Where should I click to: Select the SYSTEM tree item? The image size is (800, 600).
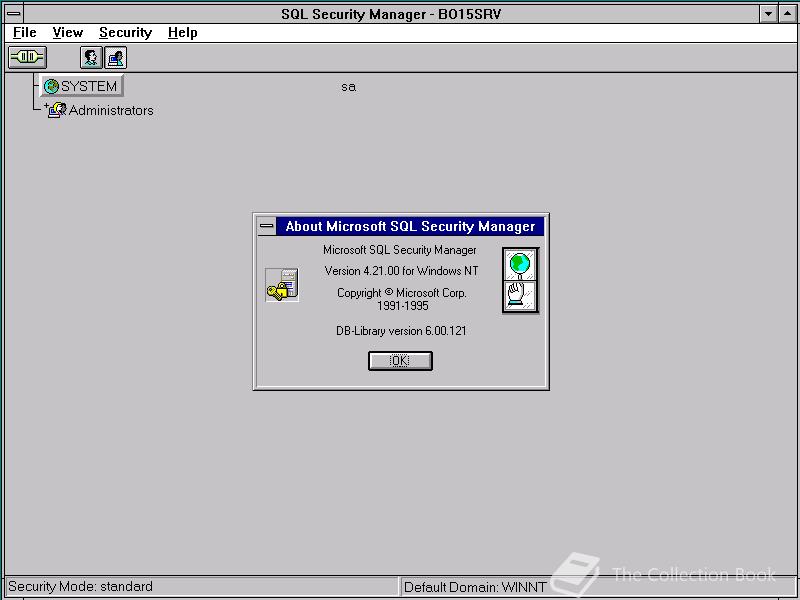[x=82, y=86]
